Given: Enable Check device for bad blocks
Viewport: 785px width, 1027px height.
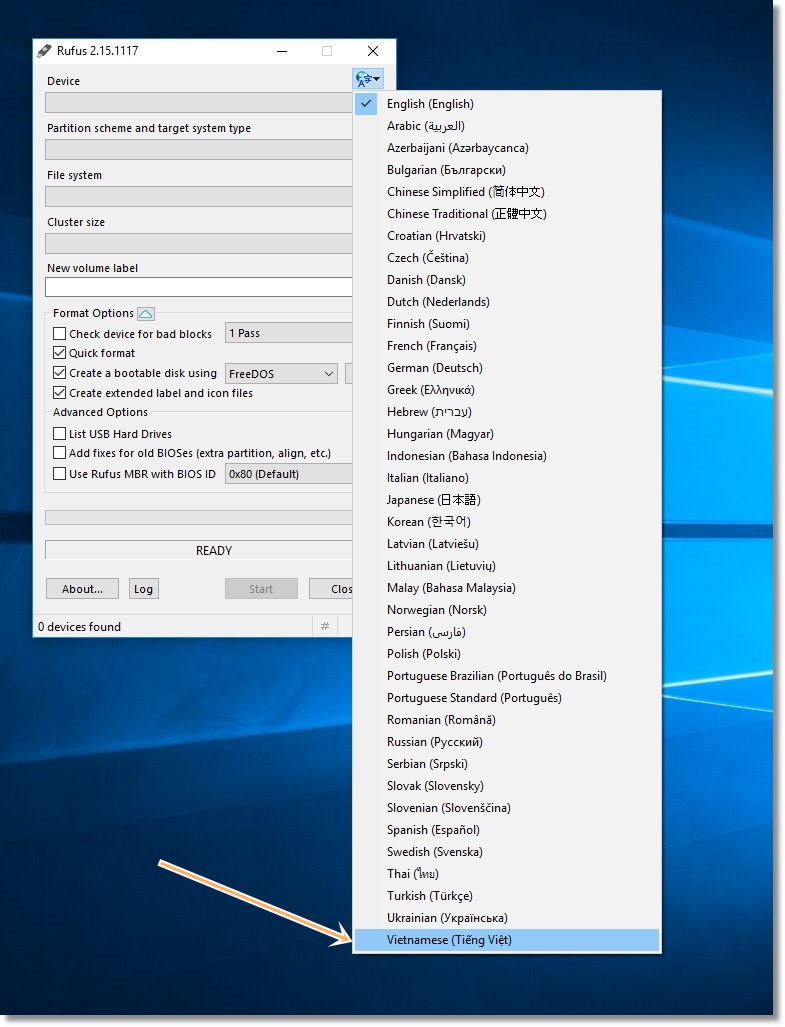Looking at the screenshot, I should coord(60,333).
